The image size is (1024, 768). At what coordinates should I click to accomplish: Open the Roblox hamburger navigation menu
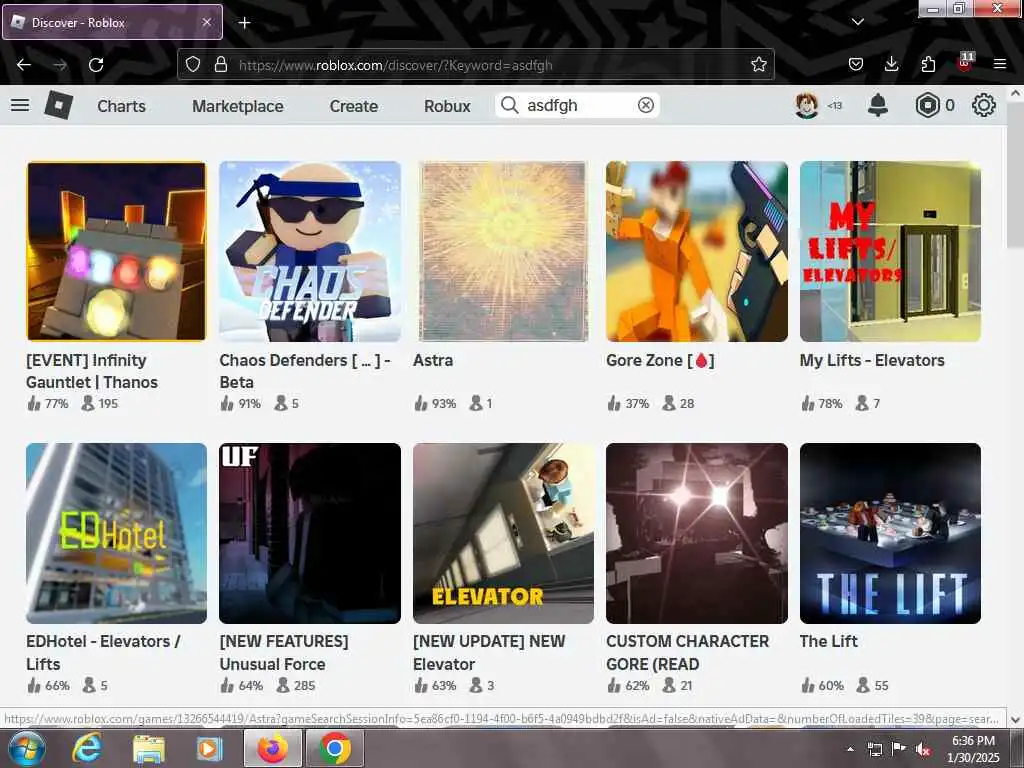click(x=20, y=105)
